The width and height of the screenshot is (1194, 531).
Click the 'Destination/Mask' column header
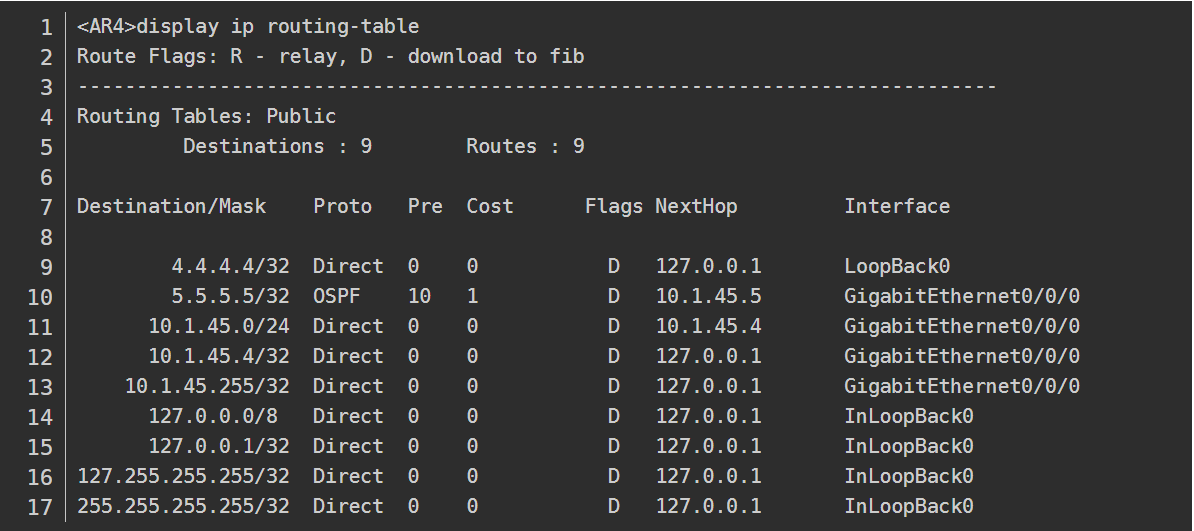171,206
